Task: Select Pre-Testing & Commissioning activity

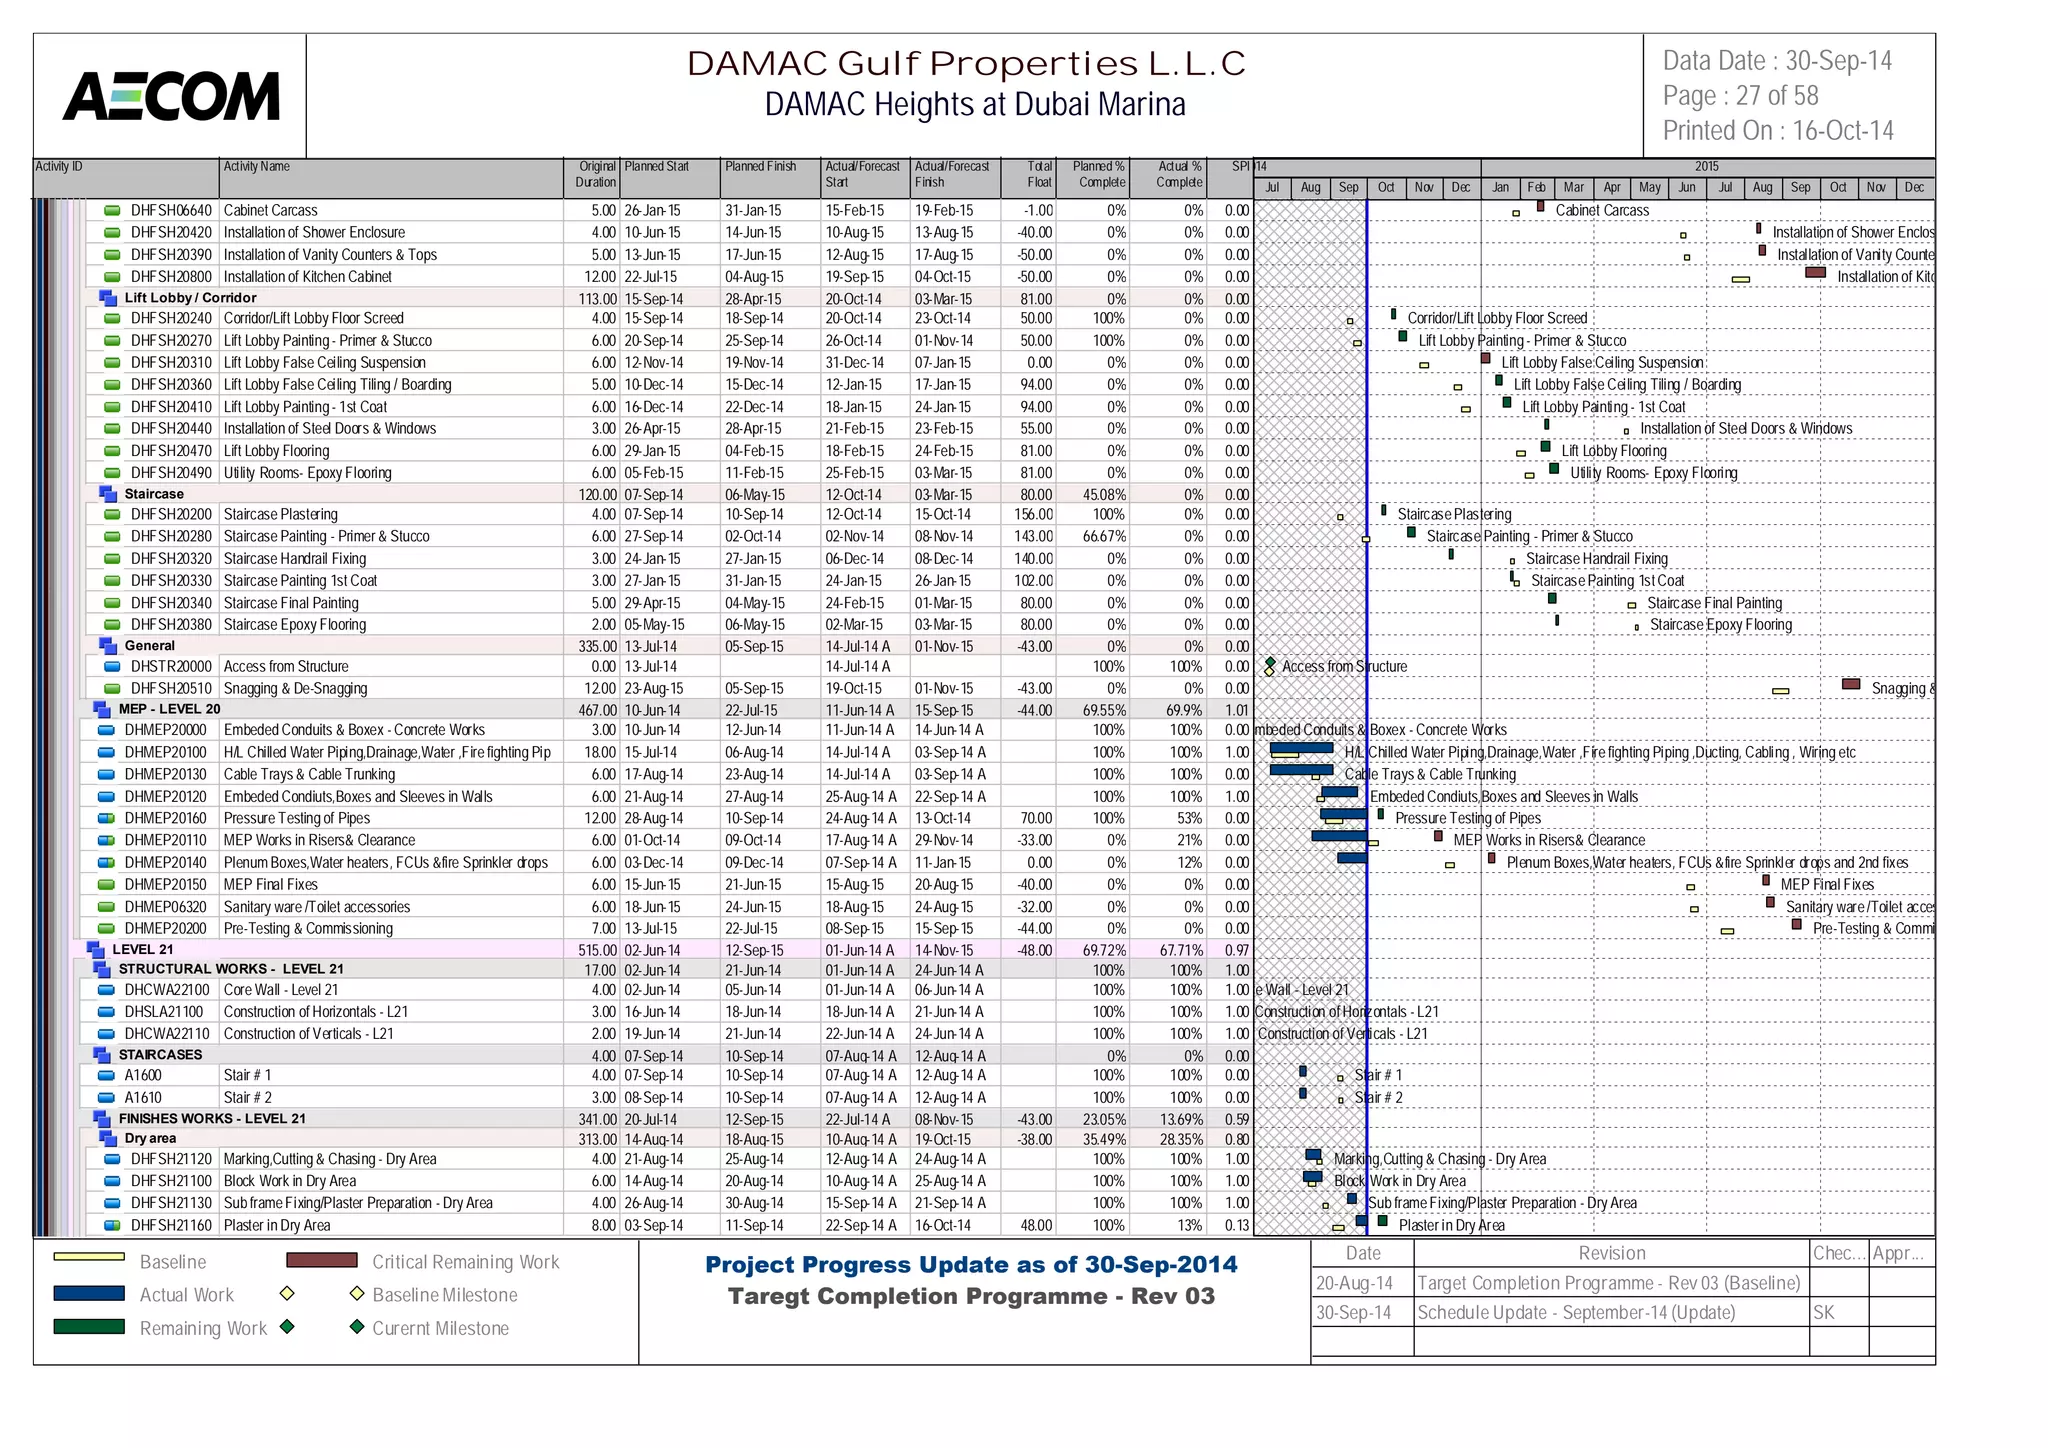Action: (x=308, y=929)
